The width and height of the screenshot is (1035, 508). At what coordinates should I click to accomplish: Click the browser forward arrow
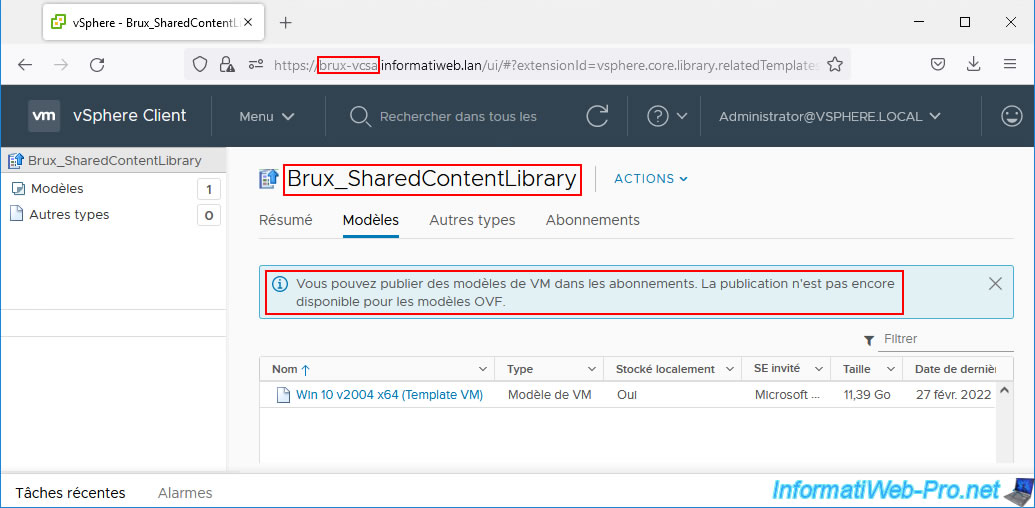(x=61, y=65)
